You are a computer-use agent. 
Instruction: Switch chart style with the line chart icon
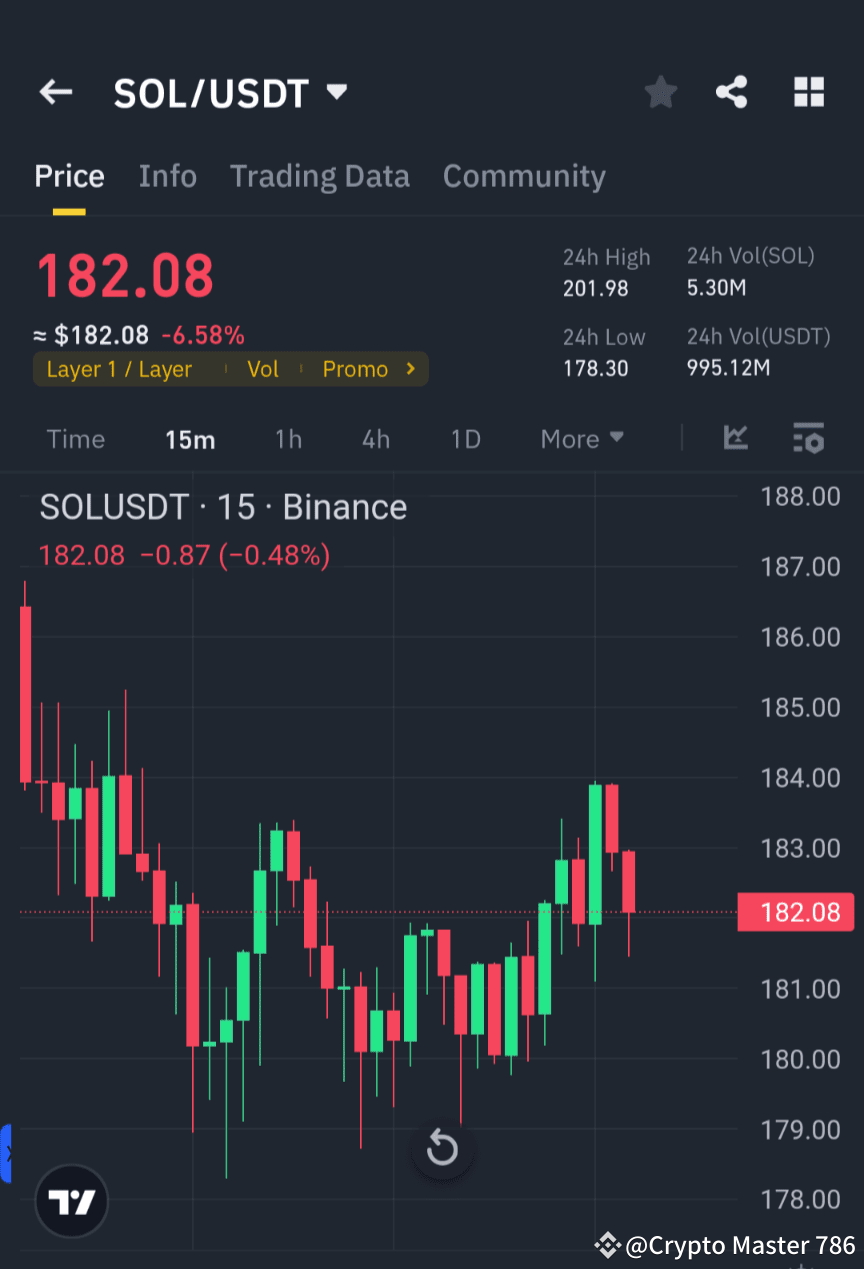[x=736, y=438]
